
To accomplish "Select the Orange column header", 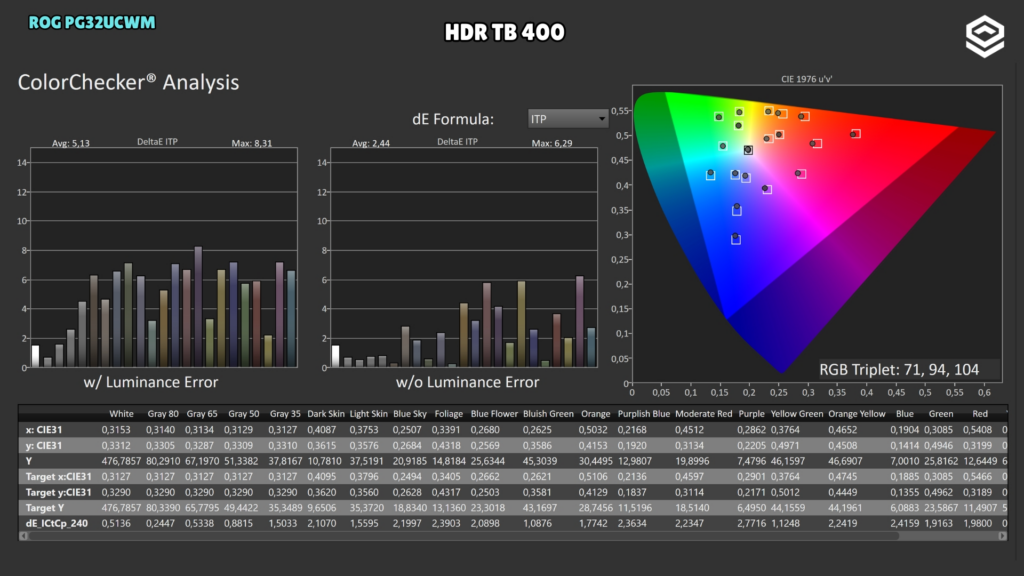I will coord(596,414).
